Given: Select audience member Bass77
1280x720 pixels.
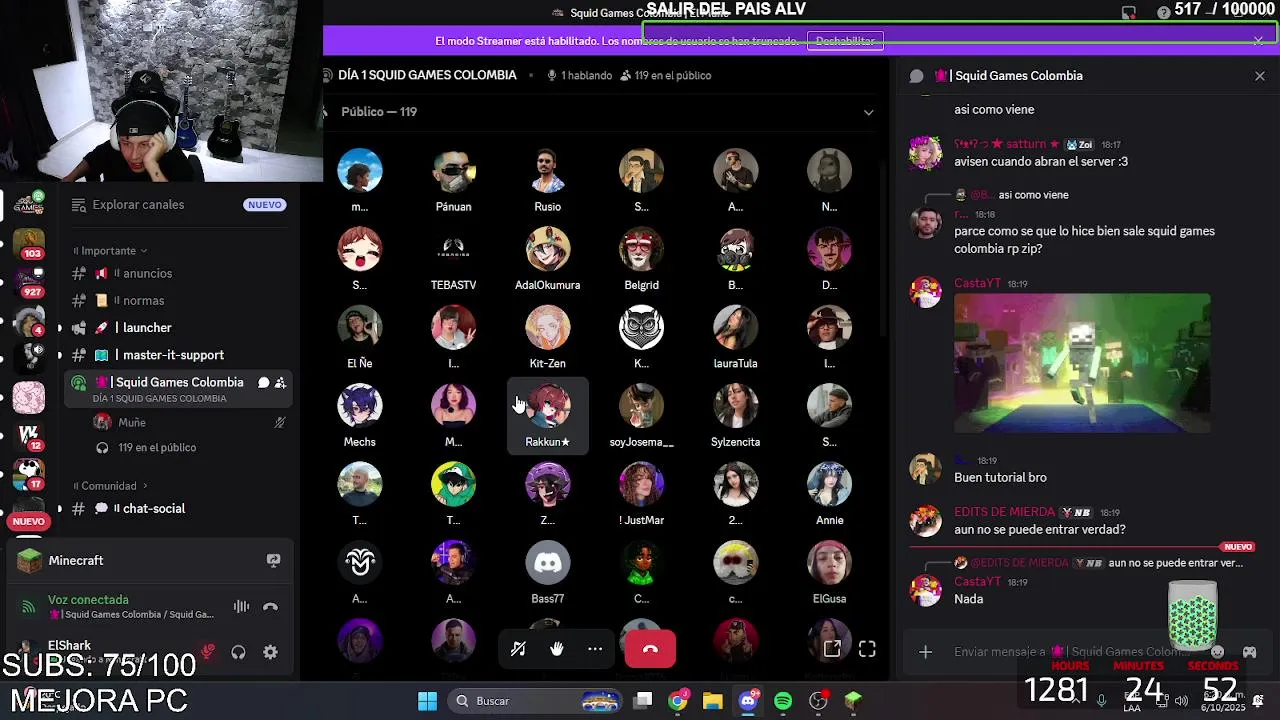Looking at the screenshot, I should coord(547,572).
